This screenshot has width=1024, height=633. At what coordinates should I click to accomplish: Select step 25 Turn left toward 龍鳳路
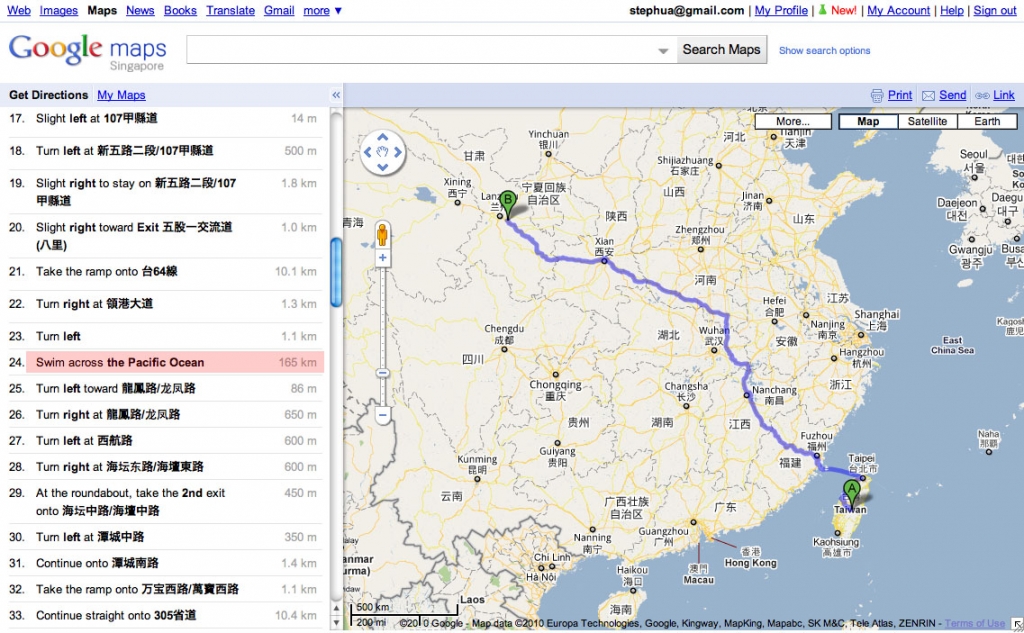click(x=165, y=389)
